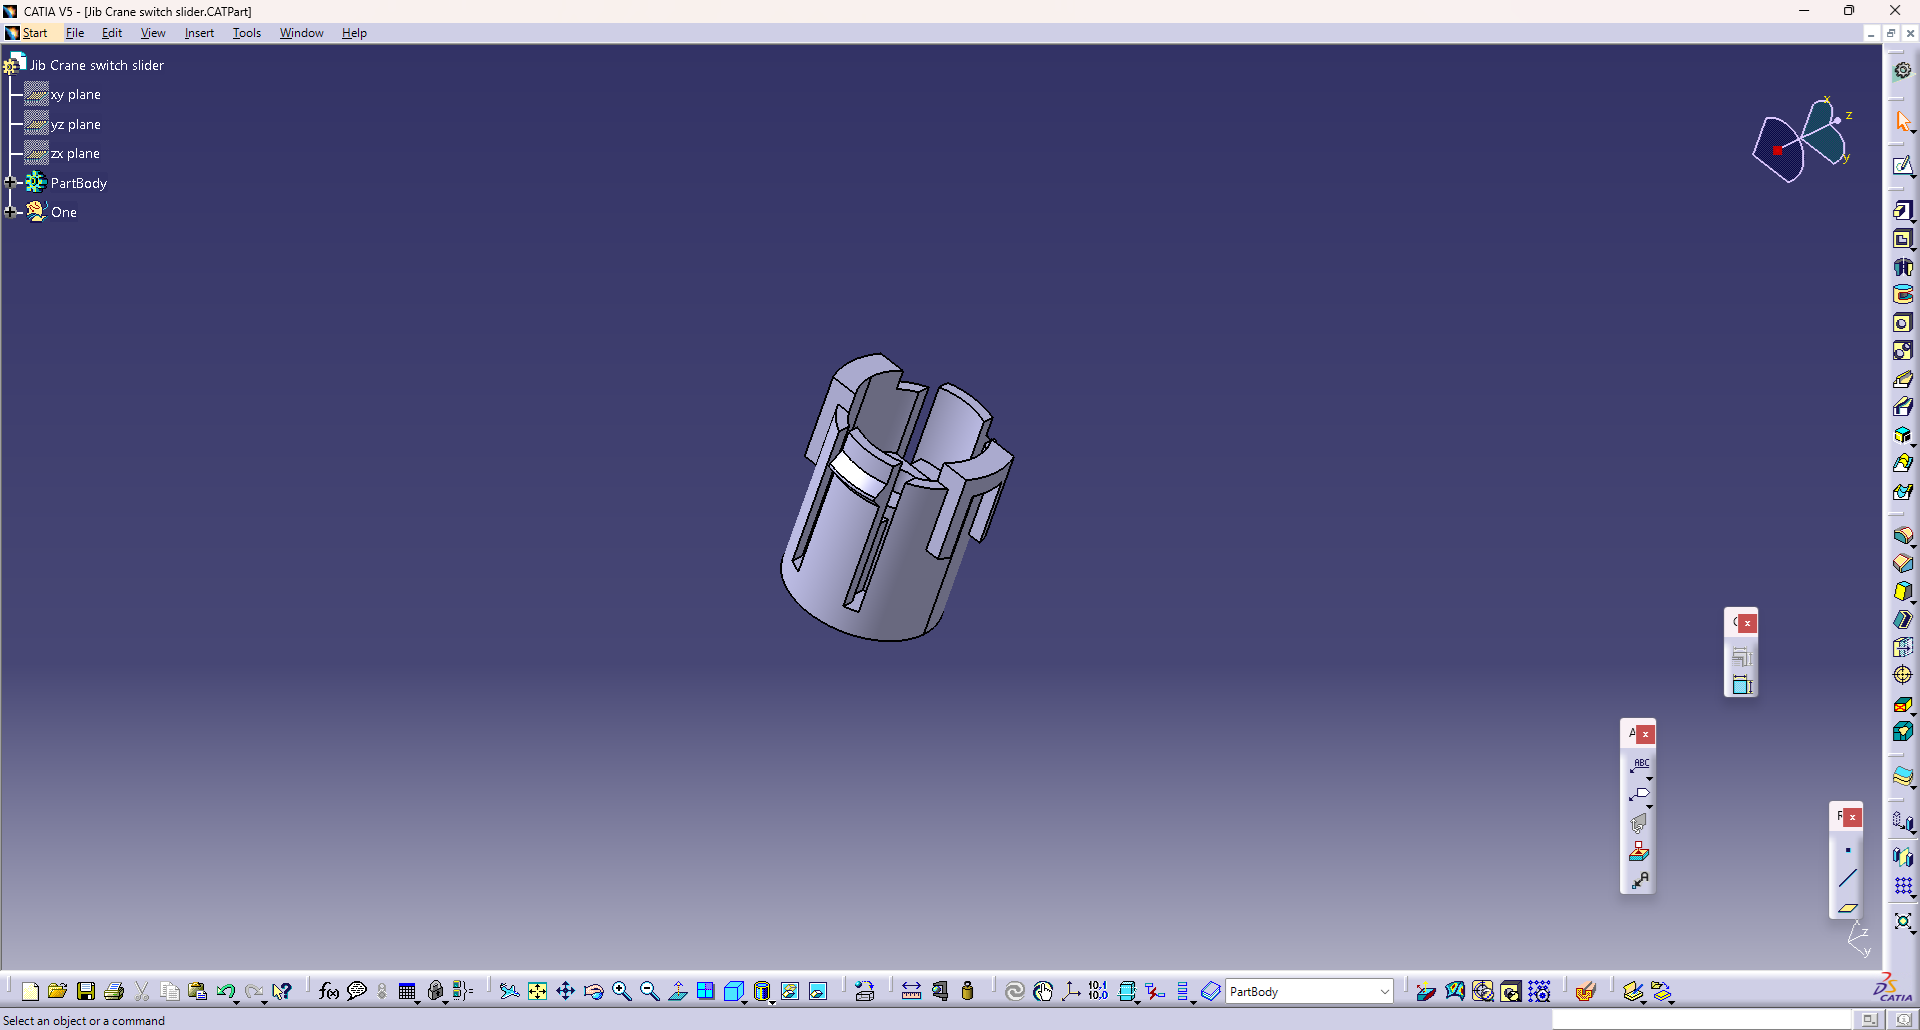Image resolution: width=1920 pixels, height=1030 pixels.
Task: Zoom out with the minus magnifier
Action: point(649,991)
